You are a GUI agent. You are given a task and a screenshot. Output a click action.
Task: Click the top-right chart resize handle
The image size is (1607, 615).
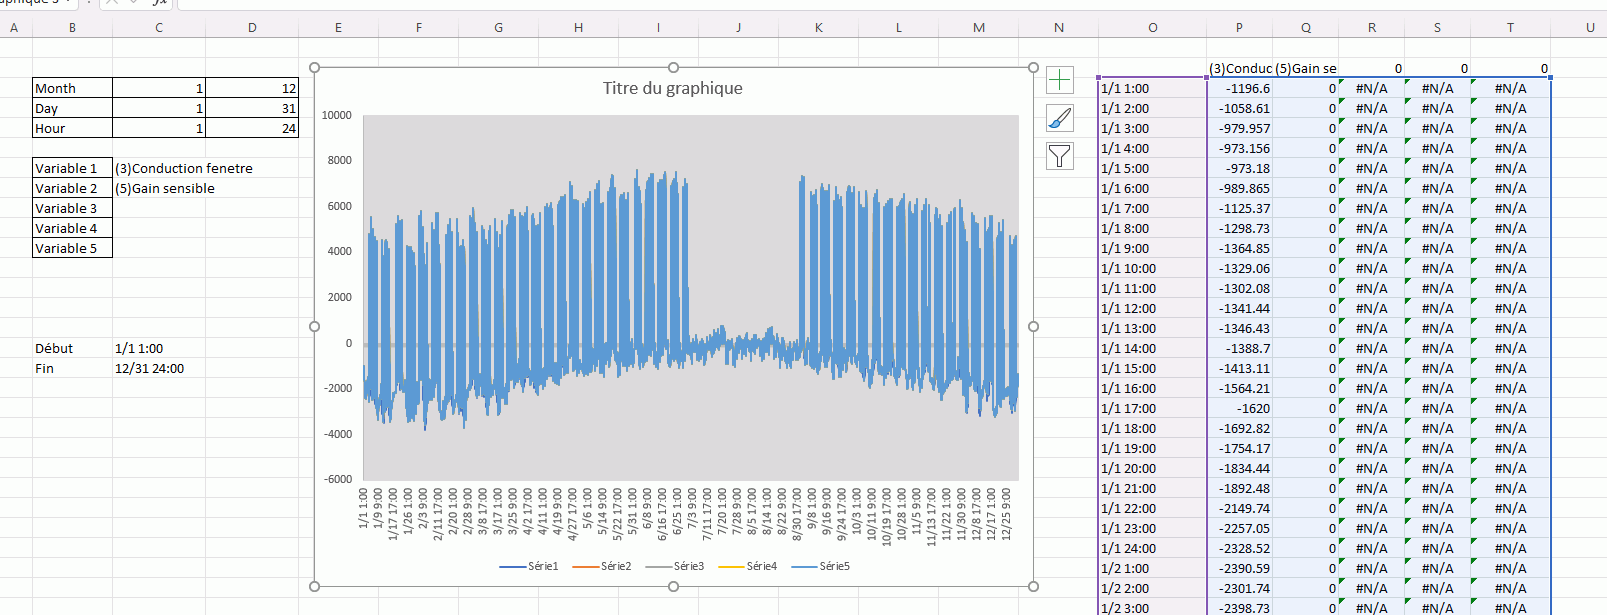point(1033,68)
